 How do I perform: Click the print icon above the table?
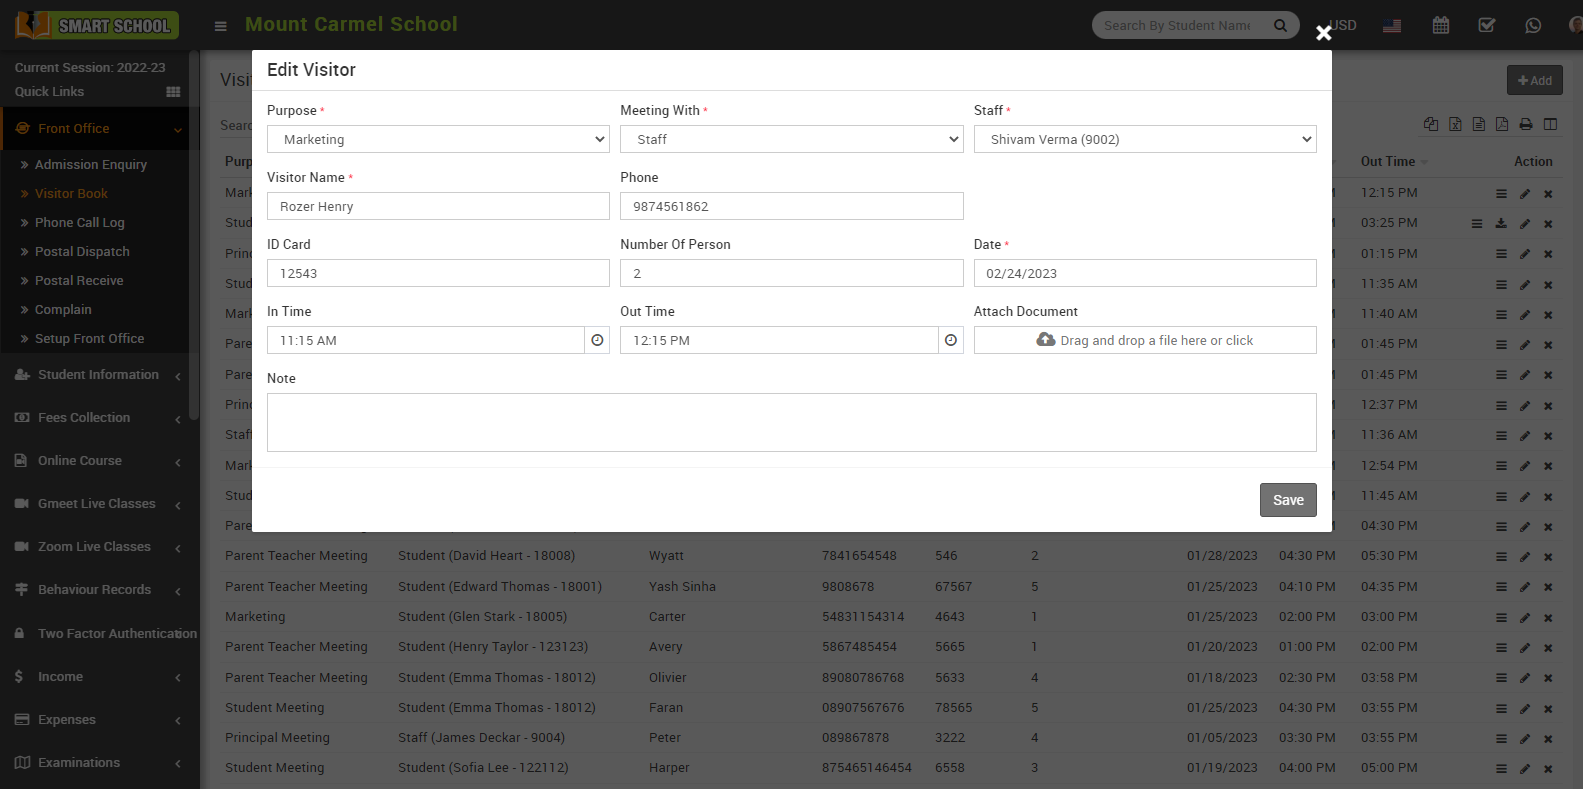pos(1526,124)
